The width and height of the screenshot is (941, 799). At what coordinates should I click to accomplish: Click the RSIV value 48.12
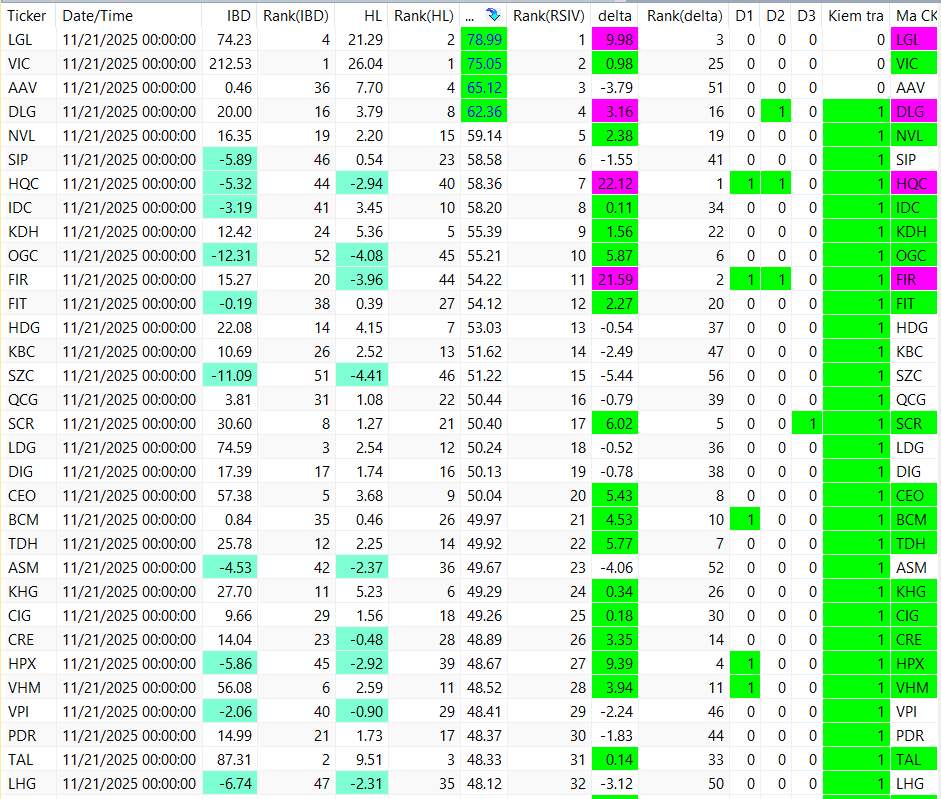click(484, 783)
